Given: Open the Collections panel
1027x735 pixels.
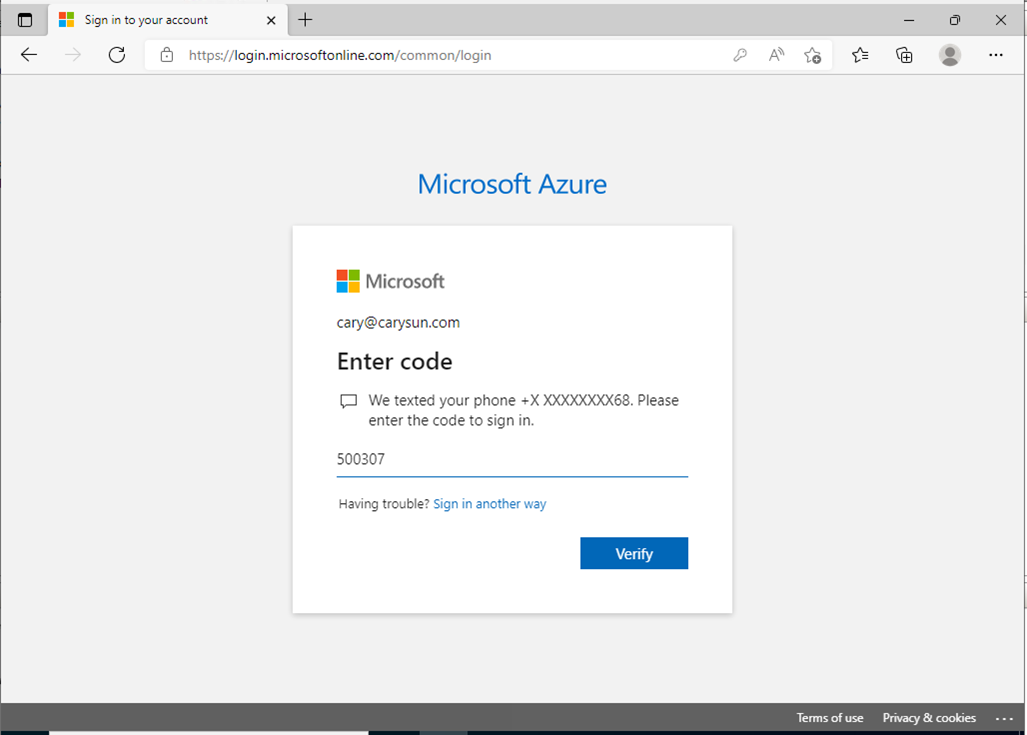Looking at the screenshot, I should pos(904,55).
